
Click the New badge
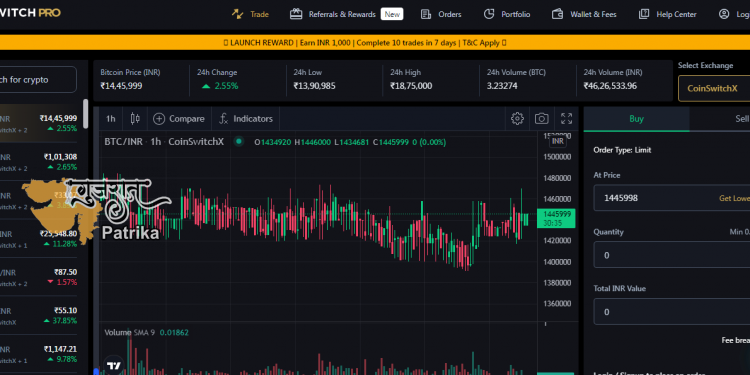point(392,14)
